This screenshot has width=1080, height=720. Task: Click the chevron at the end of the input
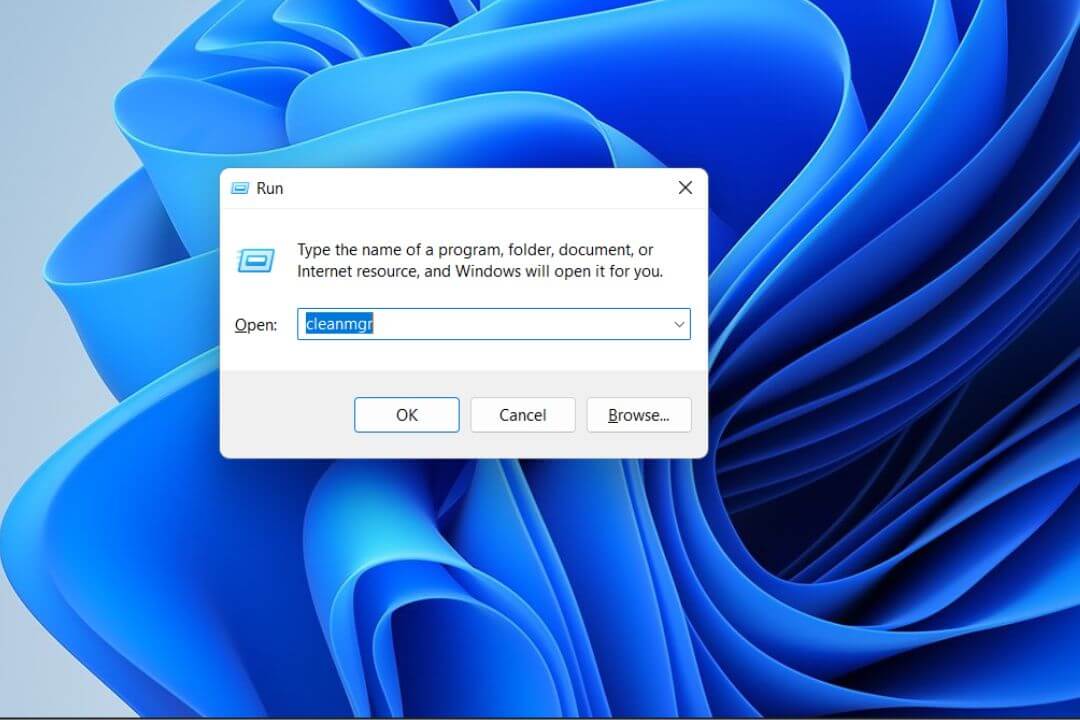tap(679, 324)
